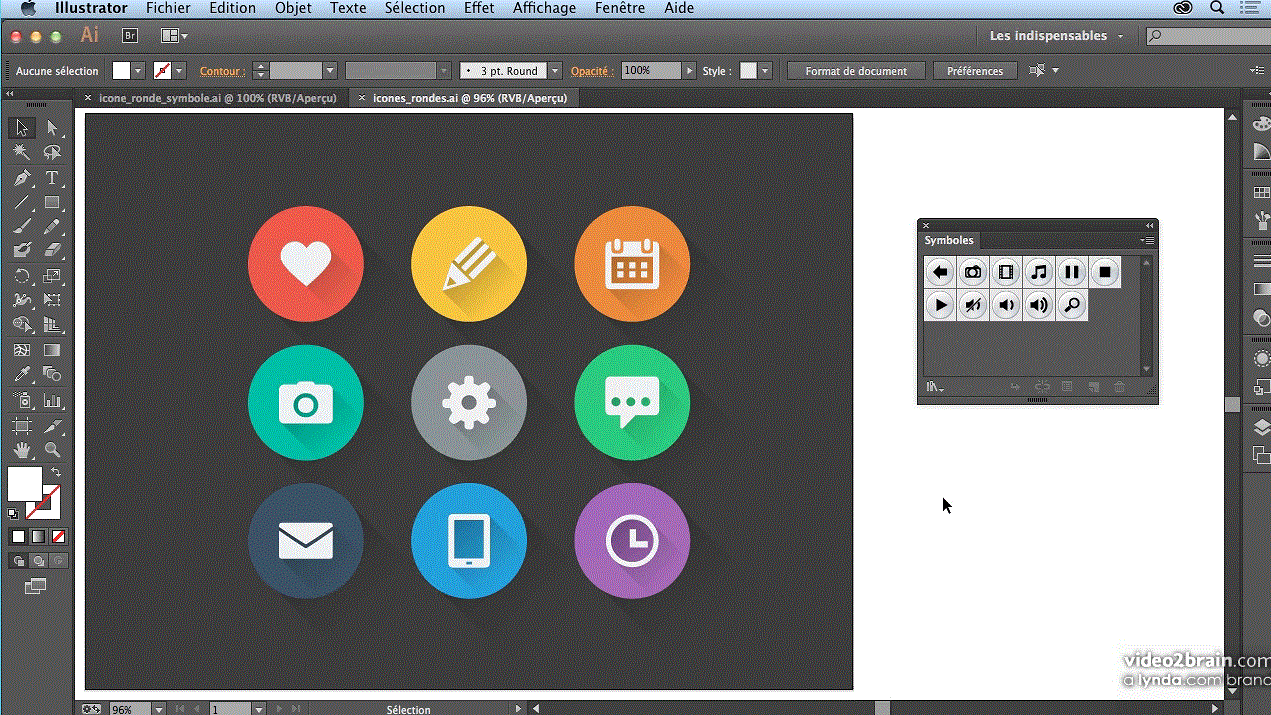The height and width of the screenshot is (715, 1271).
Task: Click the magnifier symbol in Symboles panel
Action: click(x=1072, y=305)
